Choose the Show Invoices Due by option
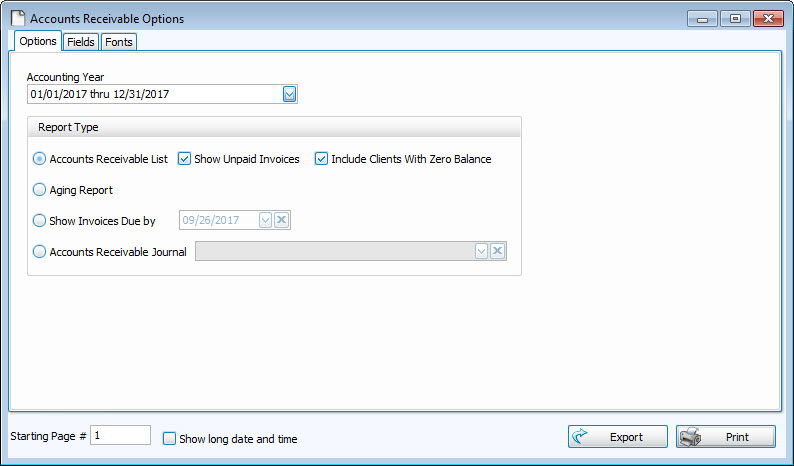The image size is (794, 466). 40,221
